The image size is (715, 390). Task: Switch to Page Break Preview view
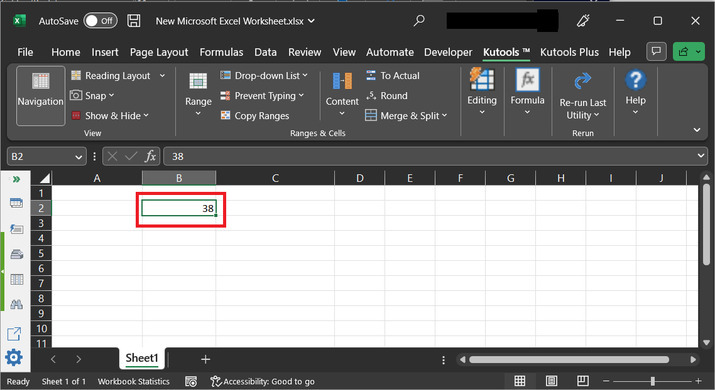tap(582, 381)
